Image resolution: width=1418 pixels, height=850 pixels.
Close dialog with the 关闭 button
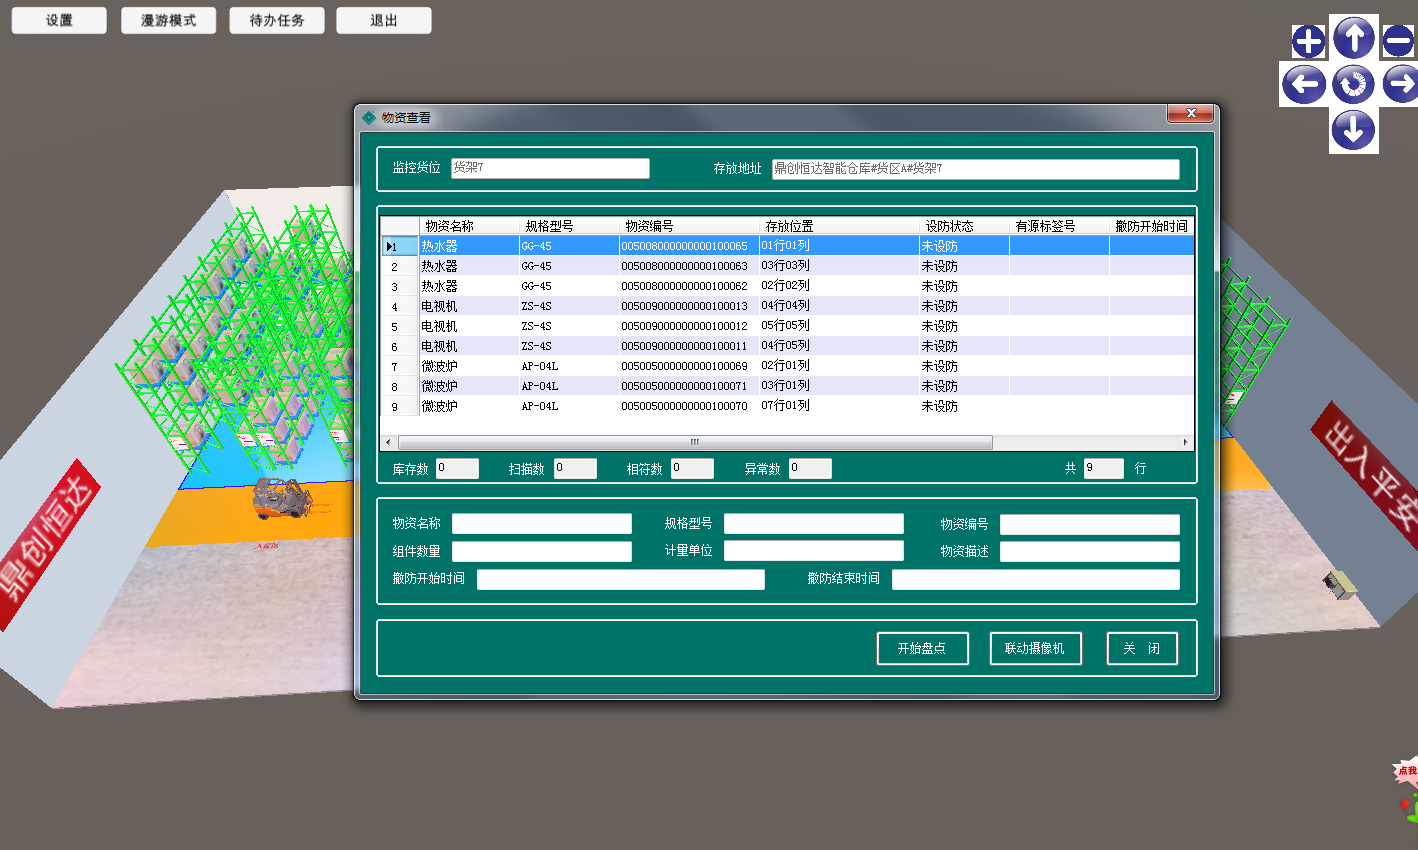(1141, 648)
